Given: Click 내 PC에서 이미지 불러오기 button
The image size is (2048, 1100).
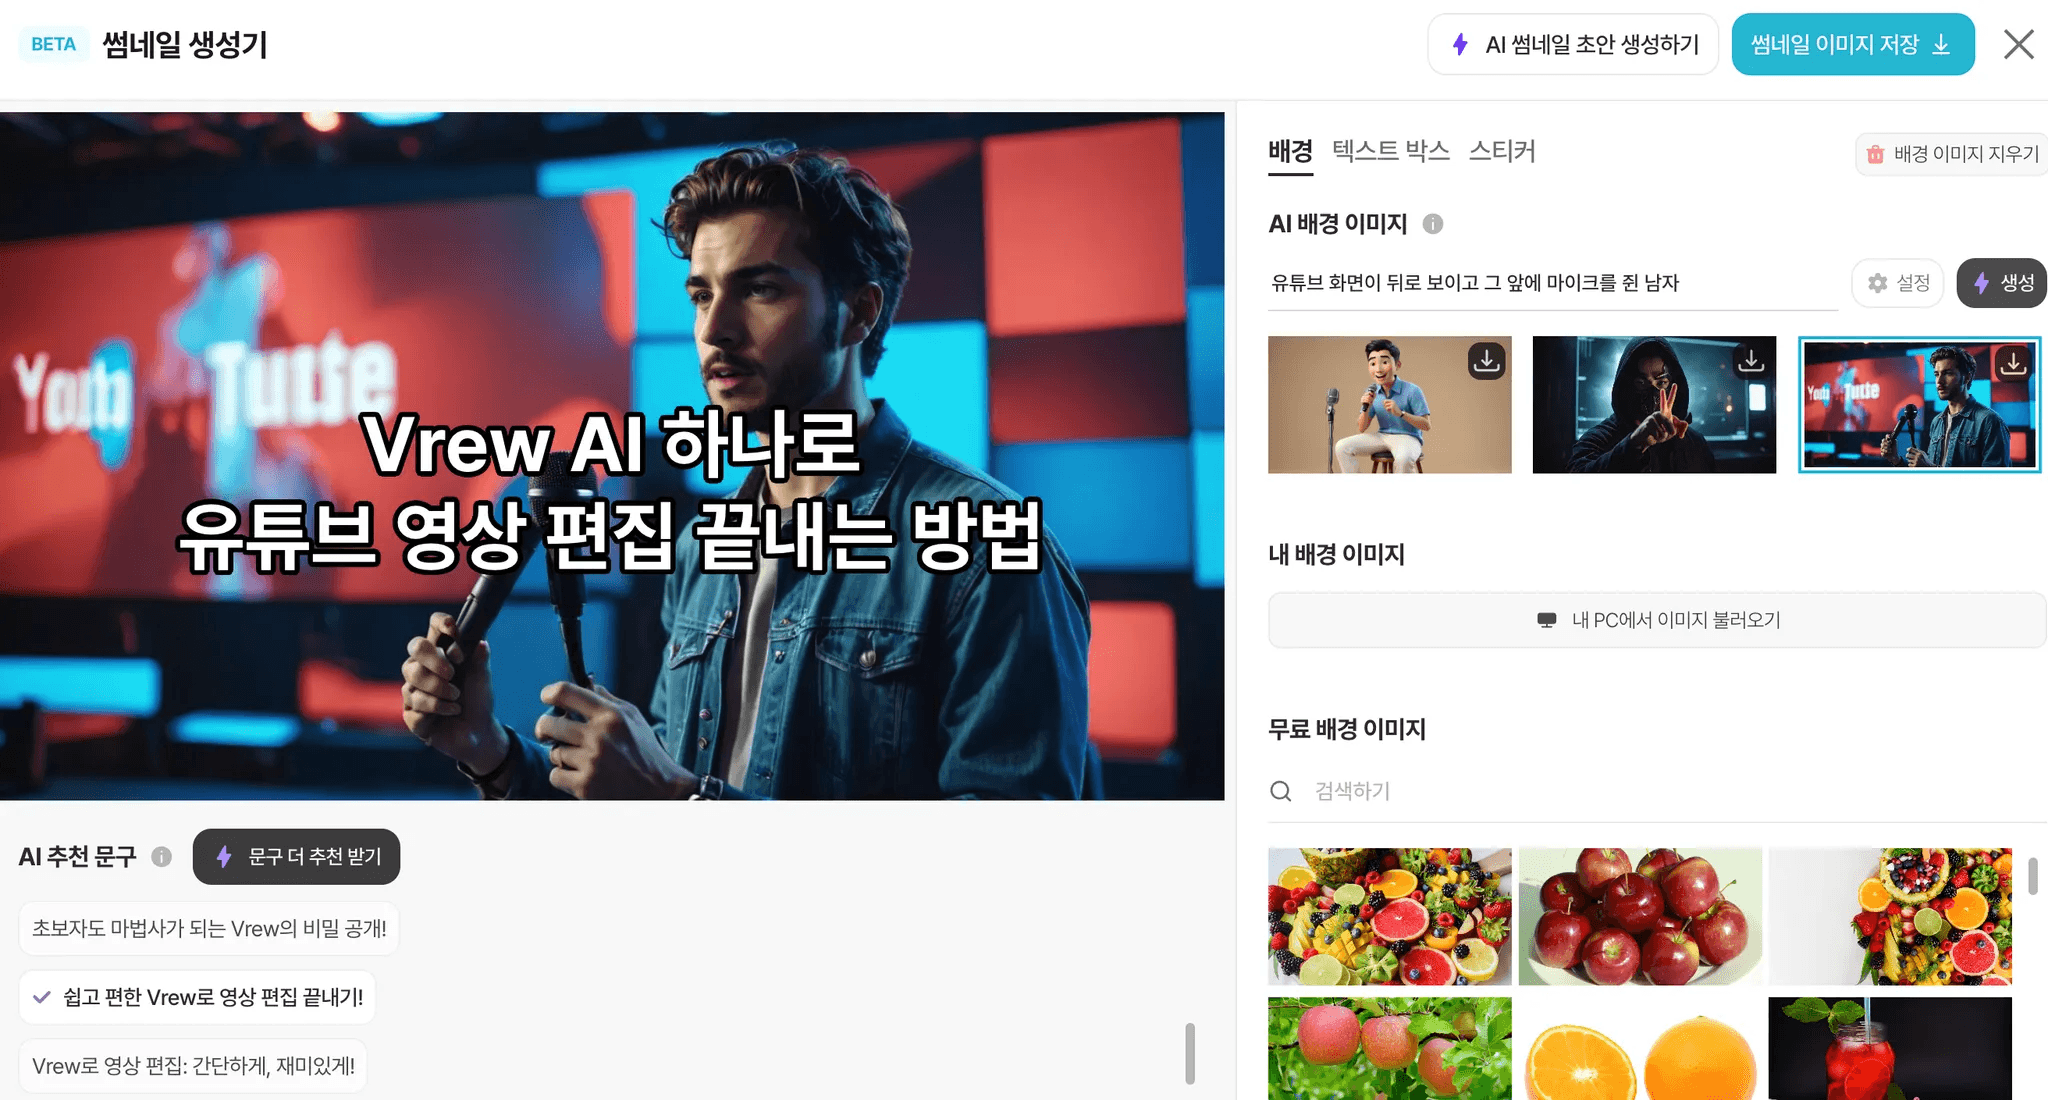Looking at the screenshot, I should click(1657, 620).
